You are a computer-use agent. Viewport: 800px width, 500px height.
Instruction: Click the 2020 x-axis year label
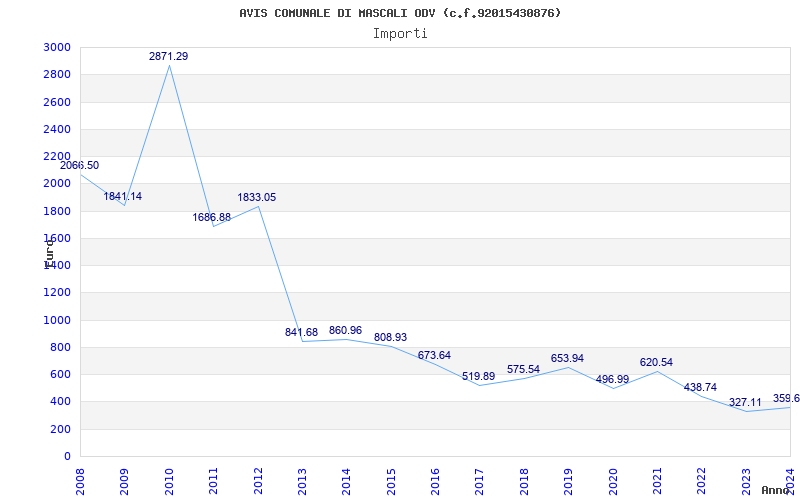coord(613,481)
